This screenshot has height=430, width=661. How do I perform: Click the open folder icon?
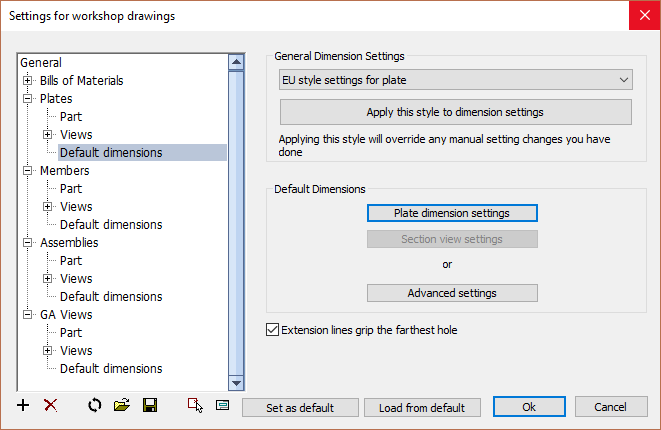pyautogui.click(x=122, y=406)
